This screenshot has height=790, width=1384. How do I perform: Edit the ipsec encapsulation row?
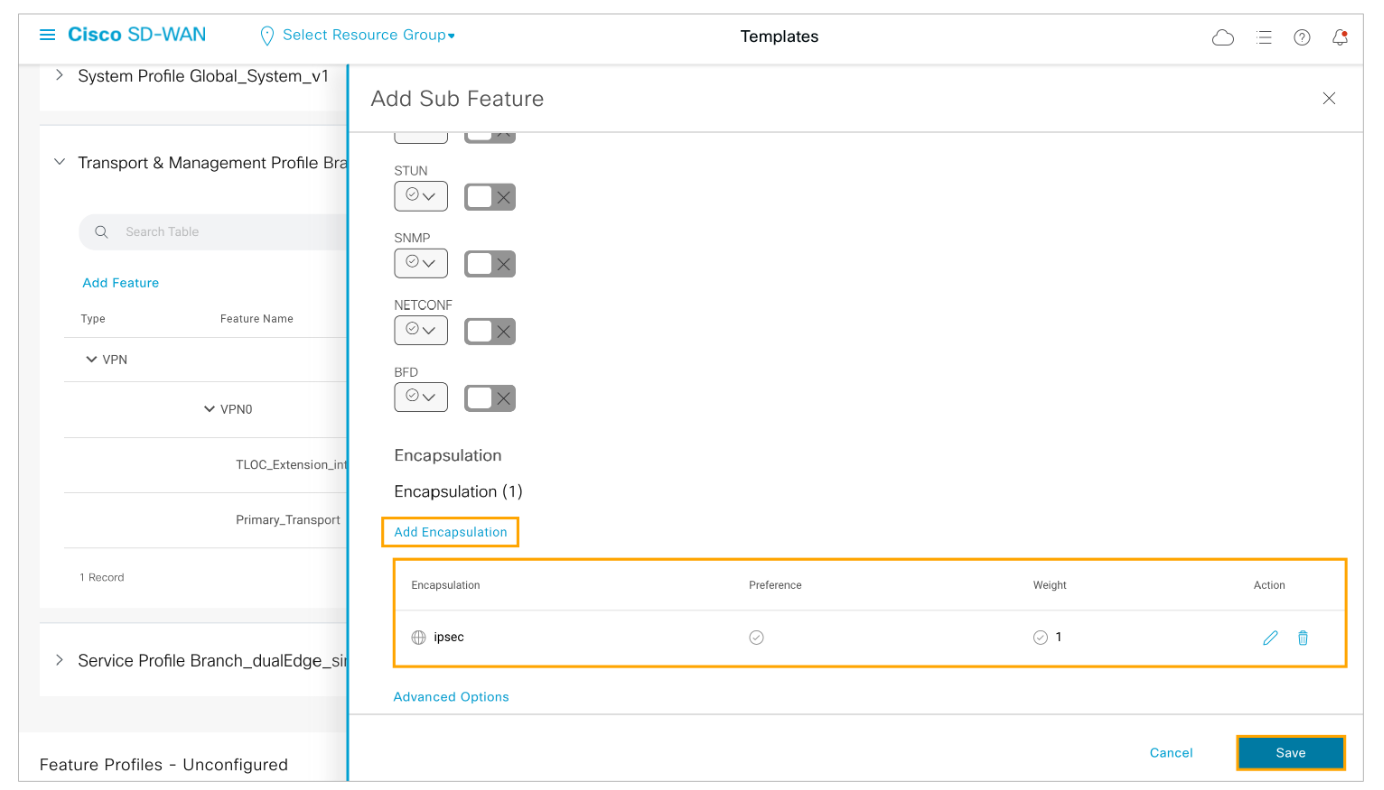tap(1270, 638)
